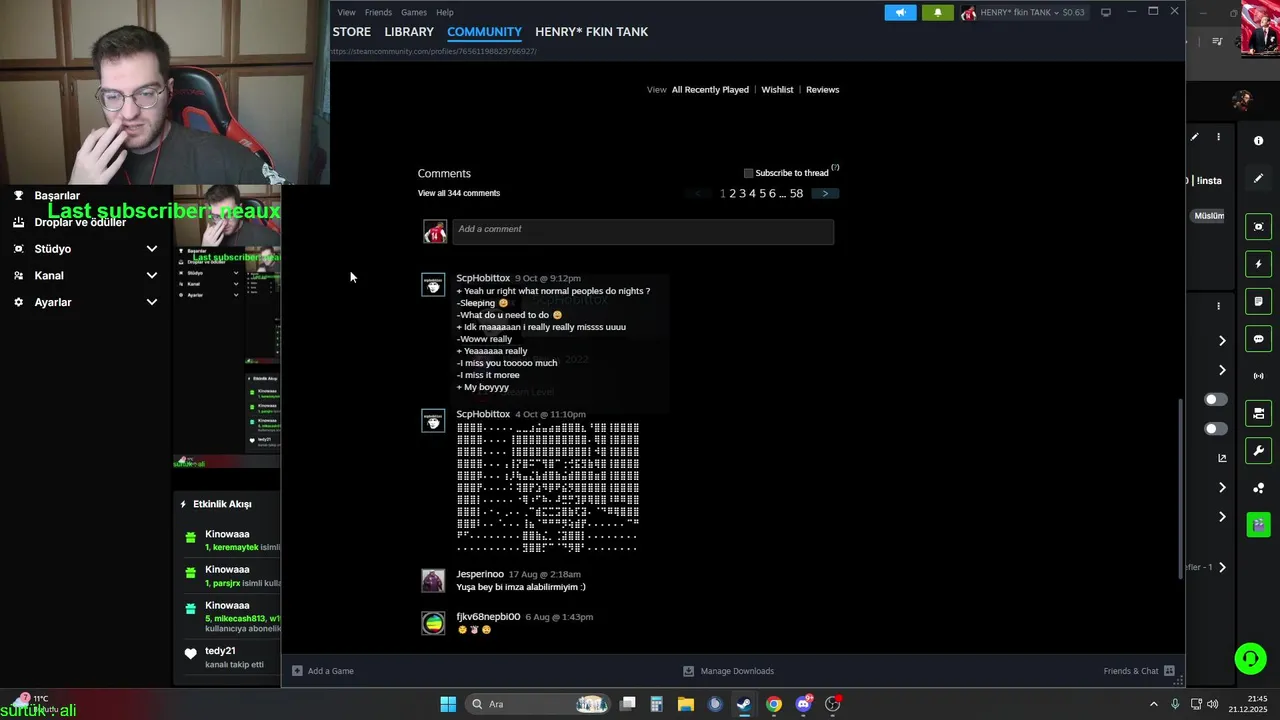Open the Steam Help menu
Viewport: 1280px width, 720px height.
click(x=445, y=12)
